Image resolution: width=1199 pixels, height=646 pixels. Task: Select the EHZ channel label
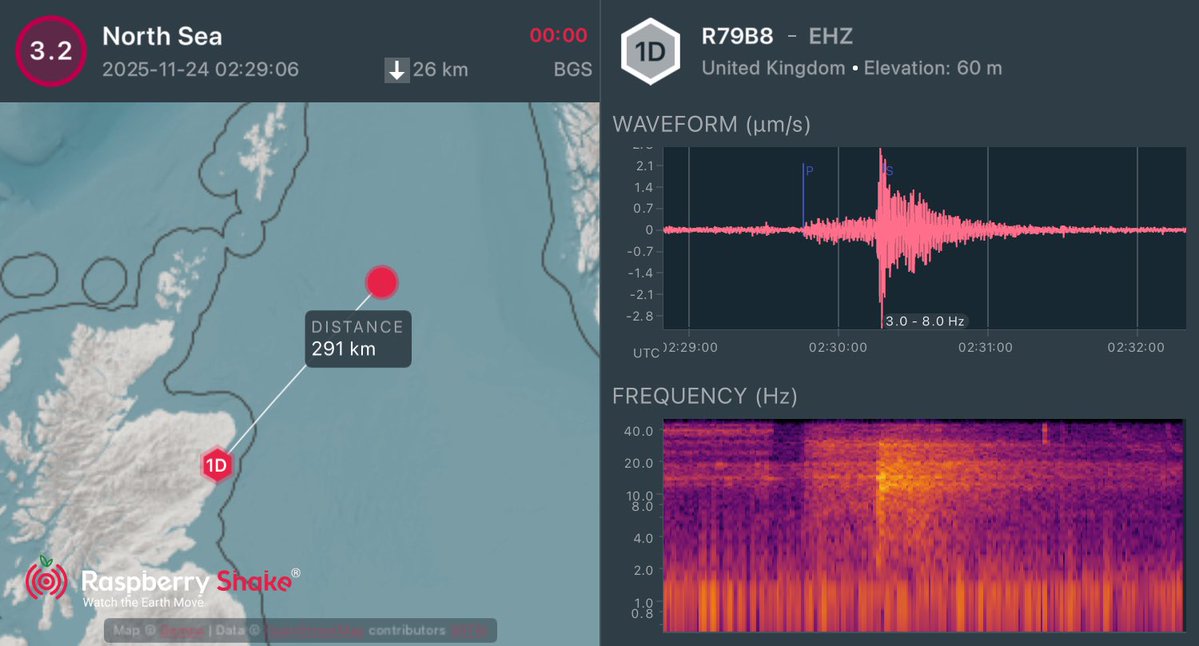click(x=833, y=36)
